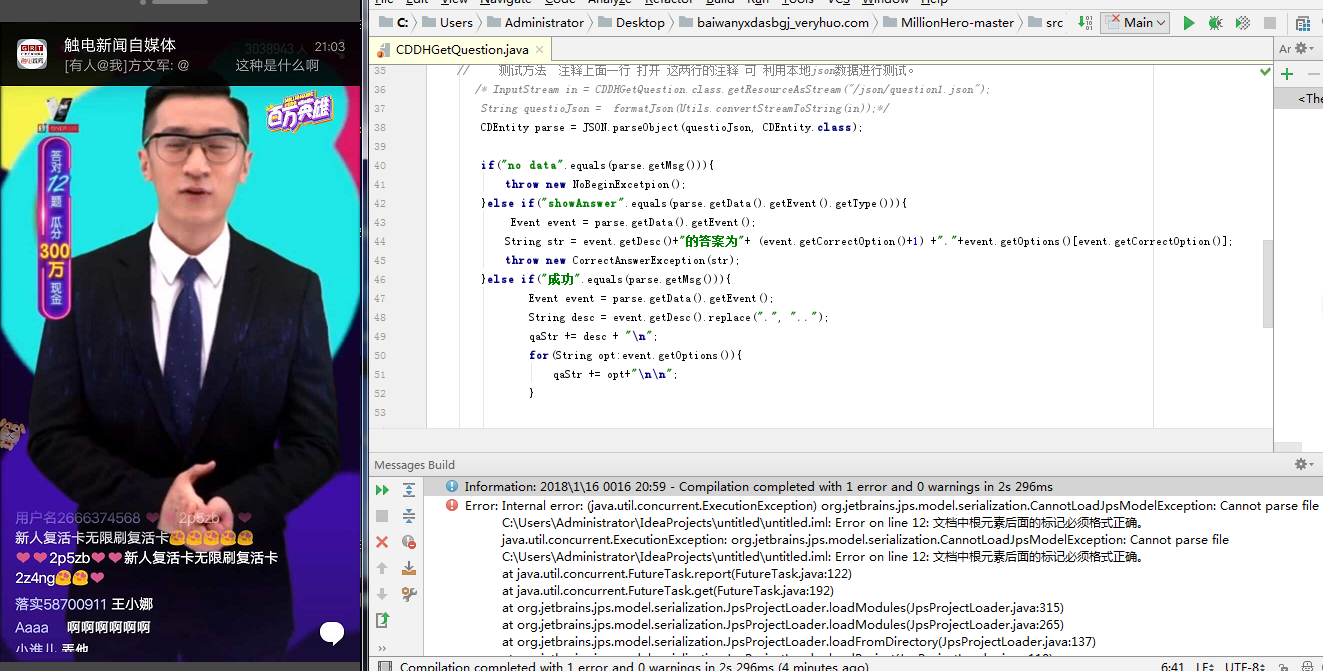1323x671 pixels.
Task: Run the Main configuration
Action: click(1188, 23)
